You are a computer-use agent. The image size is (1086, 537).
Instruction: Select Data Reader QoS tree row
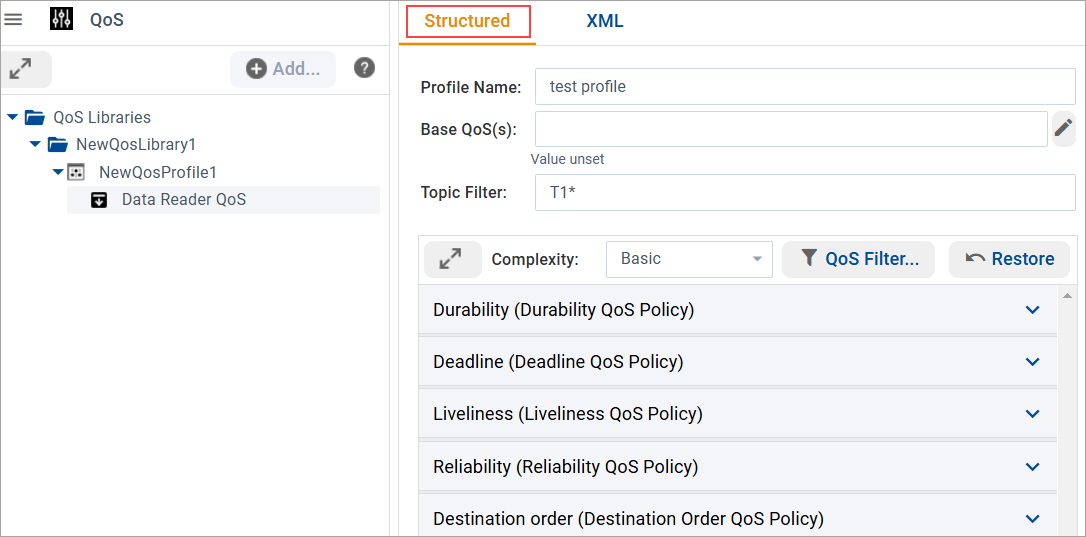coord(223,200)
